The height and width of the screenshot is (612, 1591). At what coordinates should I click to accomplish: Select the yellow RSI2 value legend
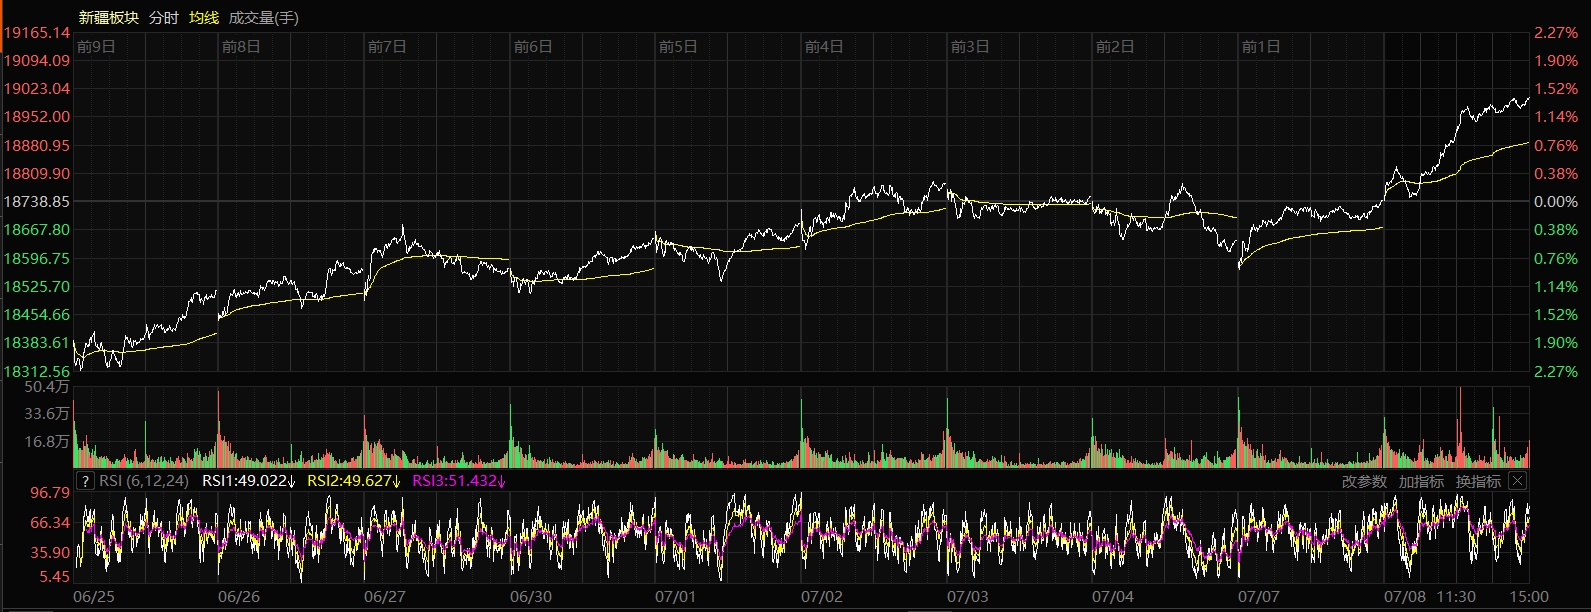[353, 481]
